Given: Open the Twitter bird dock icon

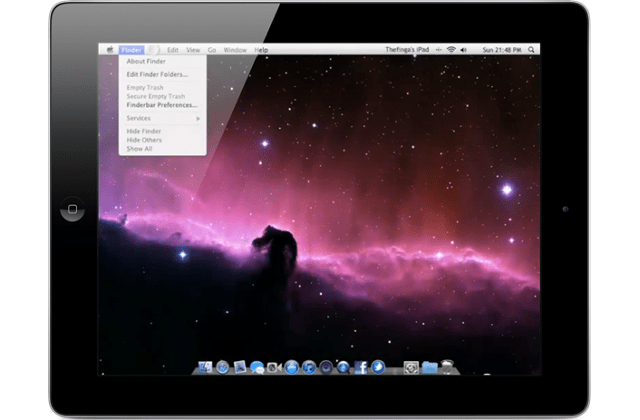Looking at the screenshot, I should (378, 367).
